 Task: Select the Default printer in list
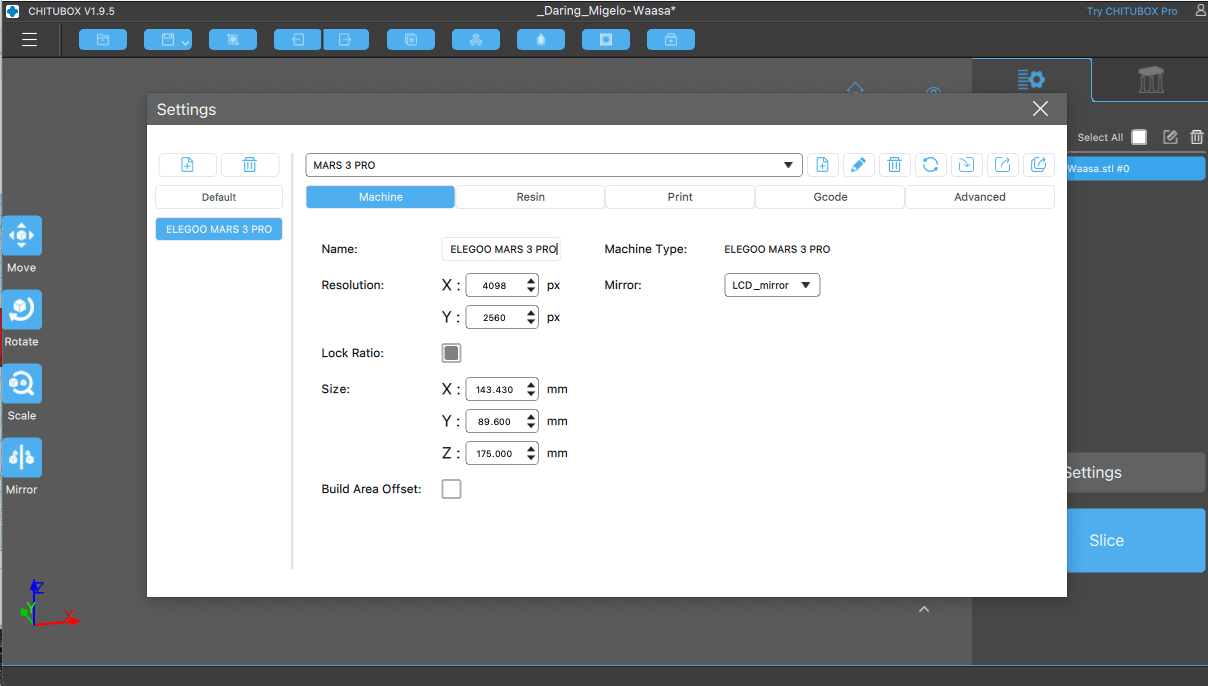[x=219, y=197]
